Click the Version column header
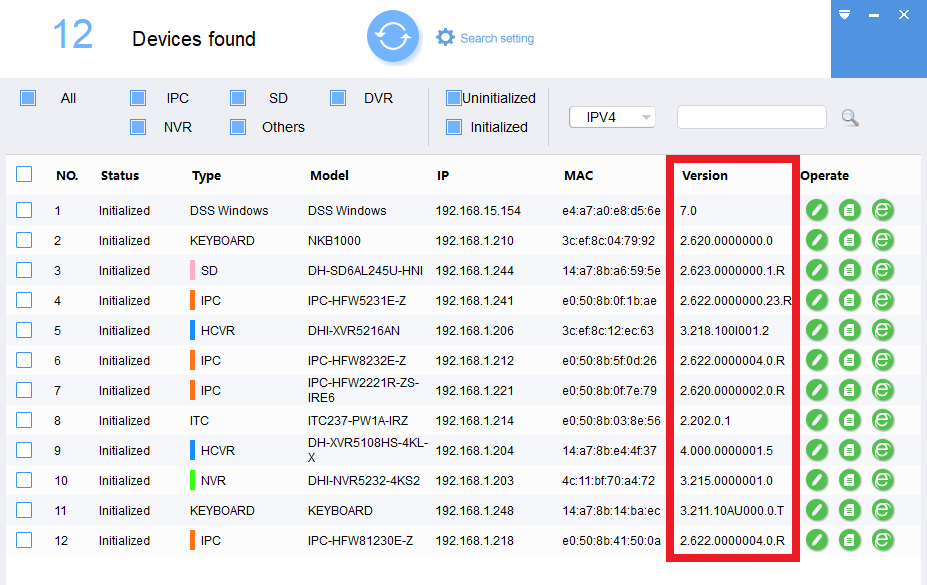The height and width of the screenshot is (585, 927). pos(705,176)
